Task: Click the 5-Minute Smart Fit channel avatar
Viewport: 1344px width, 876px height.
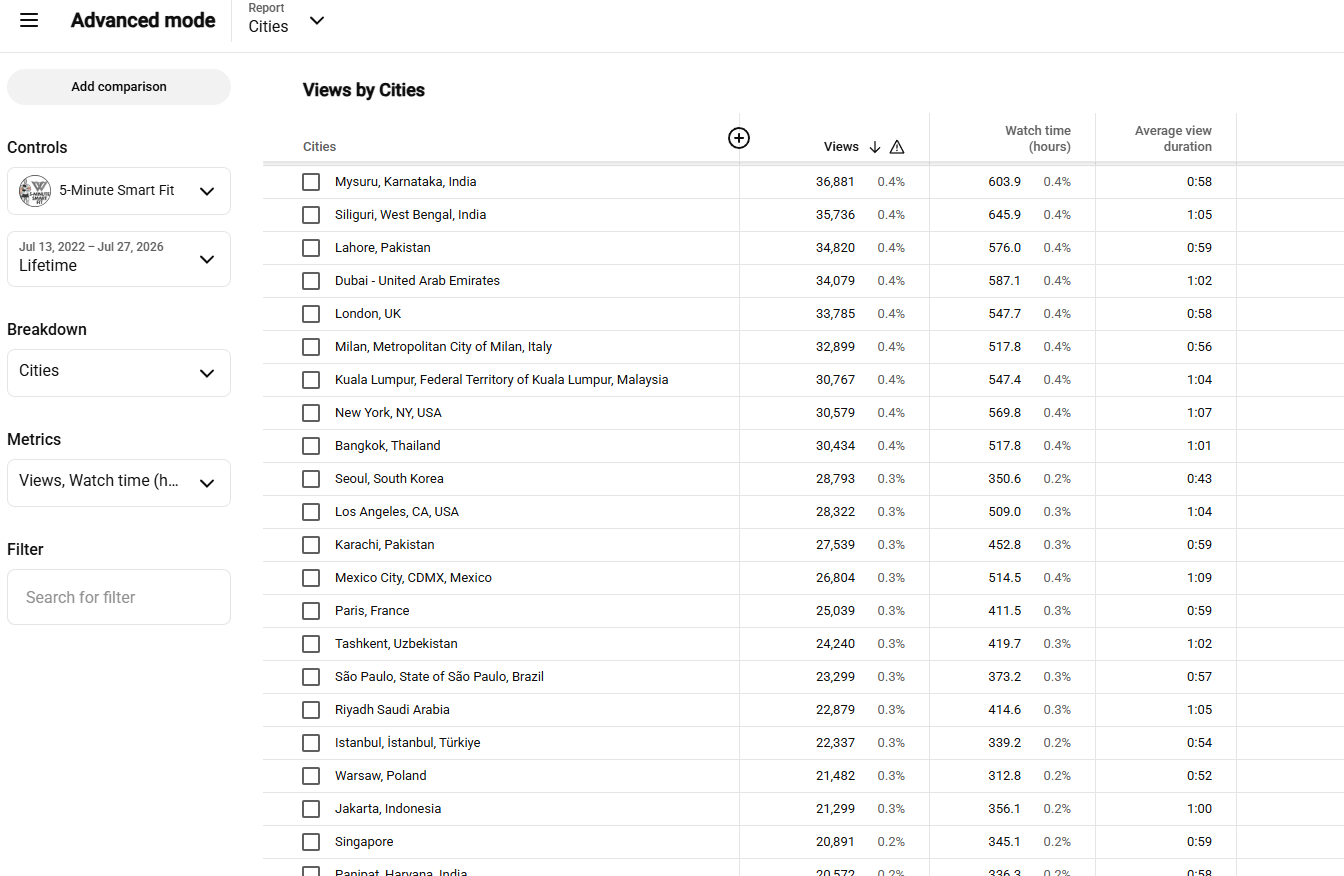Action: tap(35, 191)
